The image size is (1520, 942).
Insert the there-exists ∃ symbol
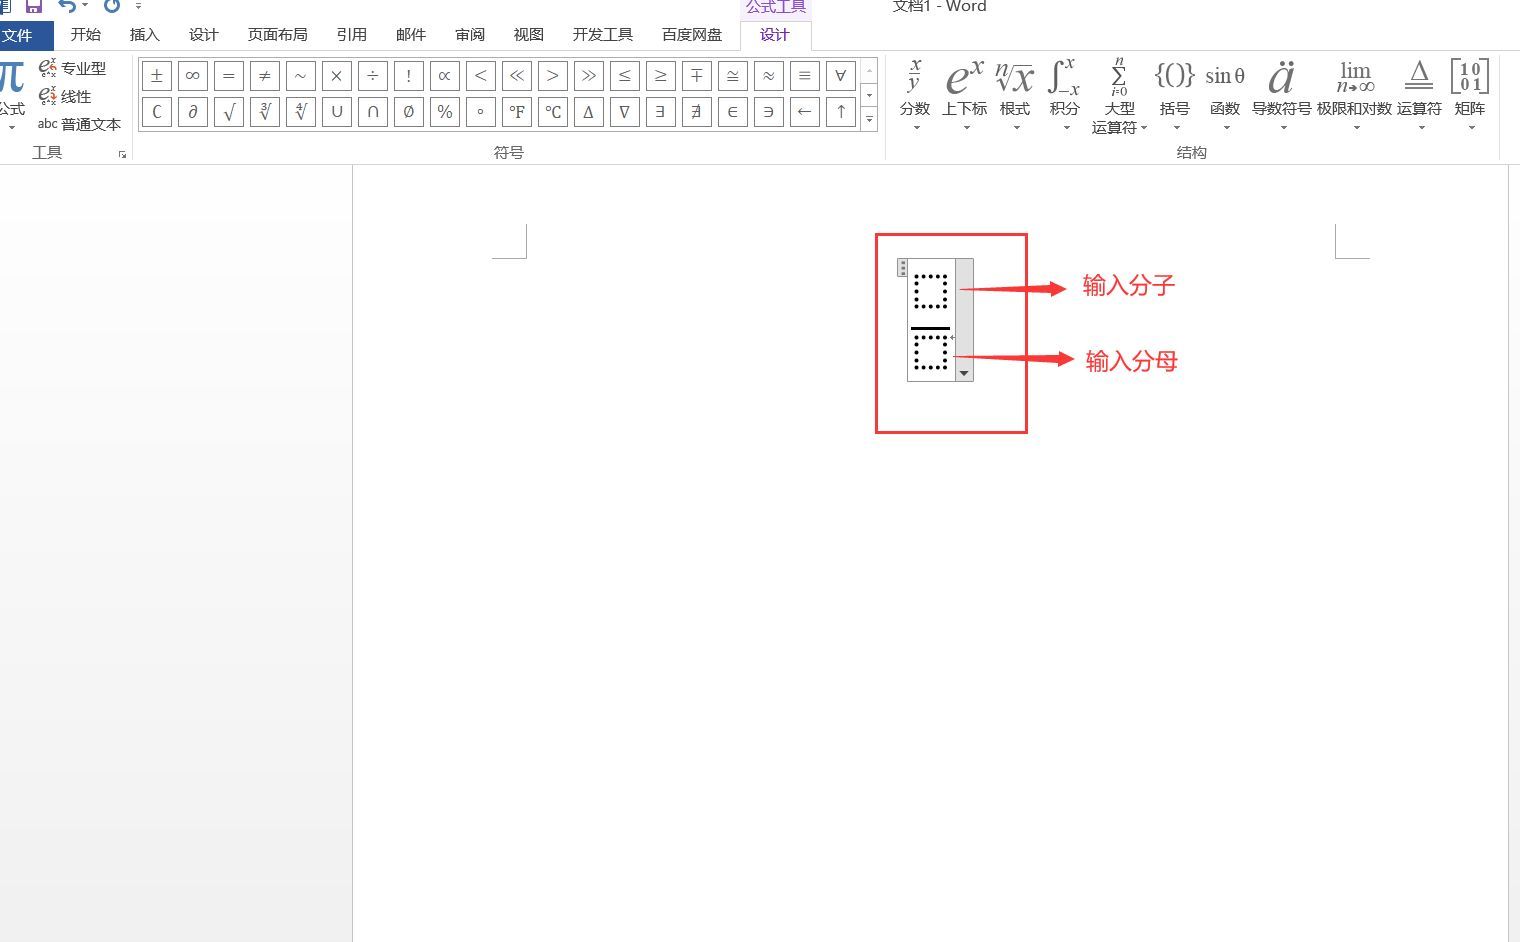(661, 112)
